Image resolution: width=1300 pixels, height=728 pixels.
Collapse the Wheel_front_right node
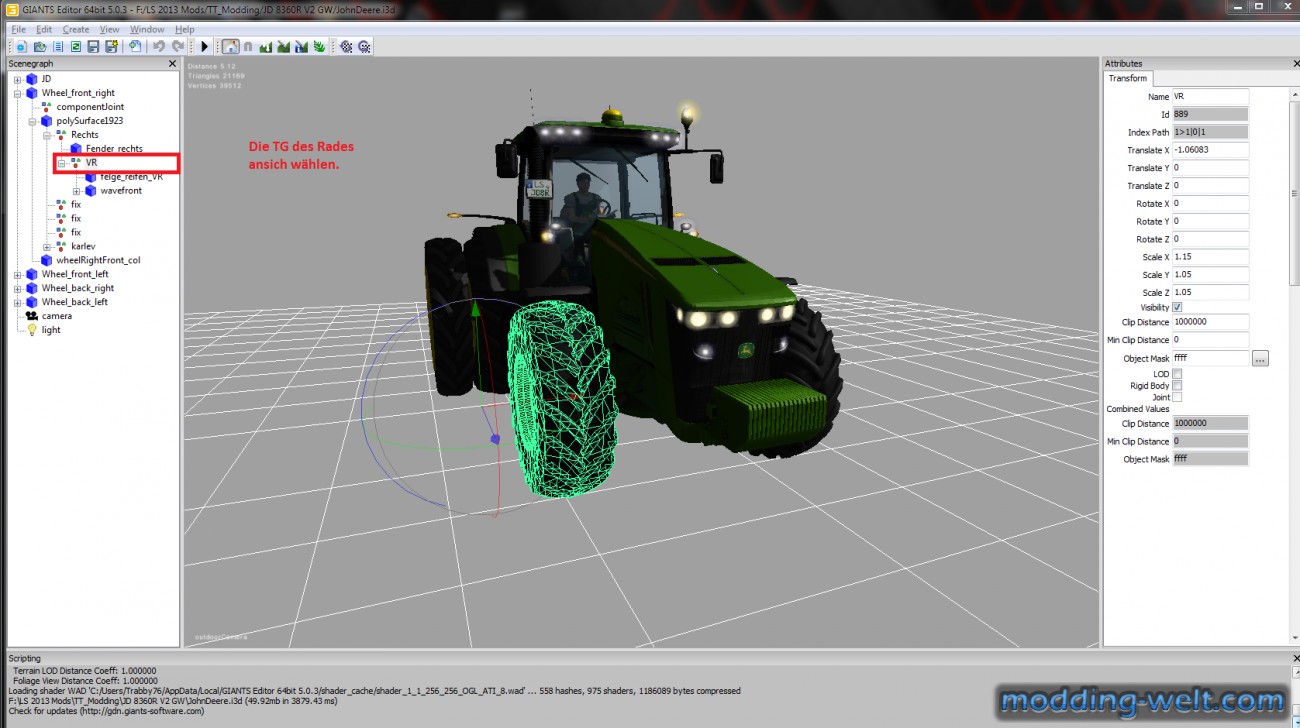[x=17, y=93]
